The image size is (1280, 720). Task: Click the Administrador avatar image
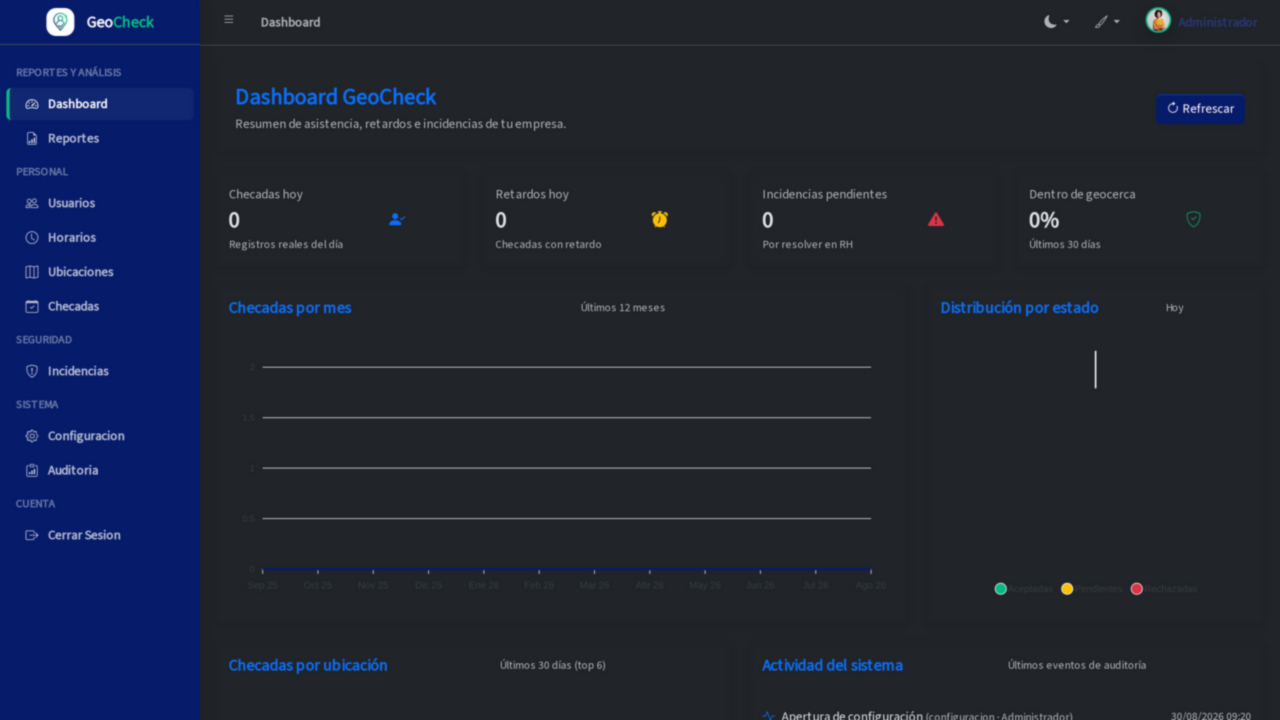1158,21
